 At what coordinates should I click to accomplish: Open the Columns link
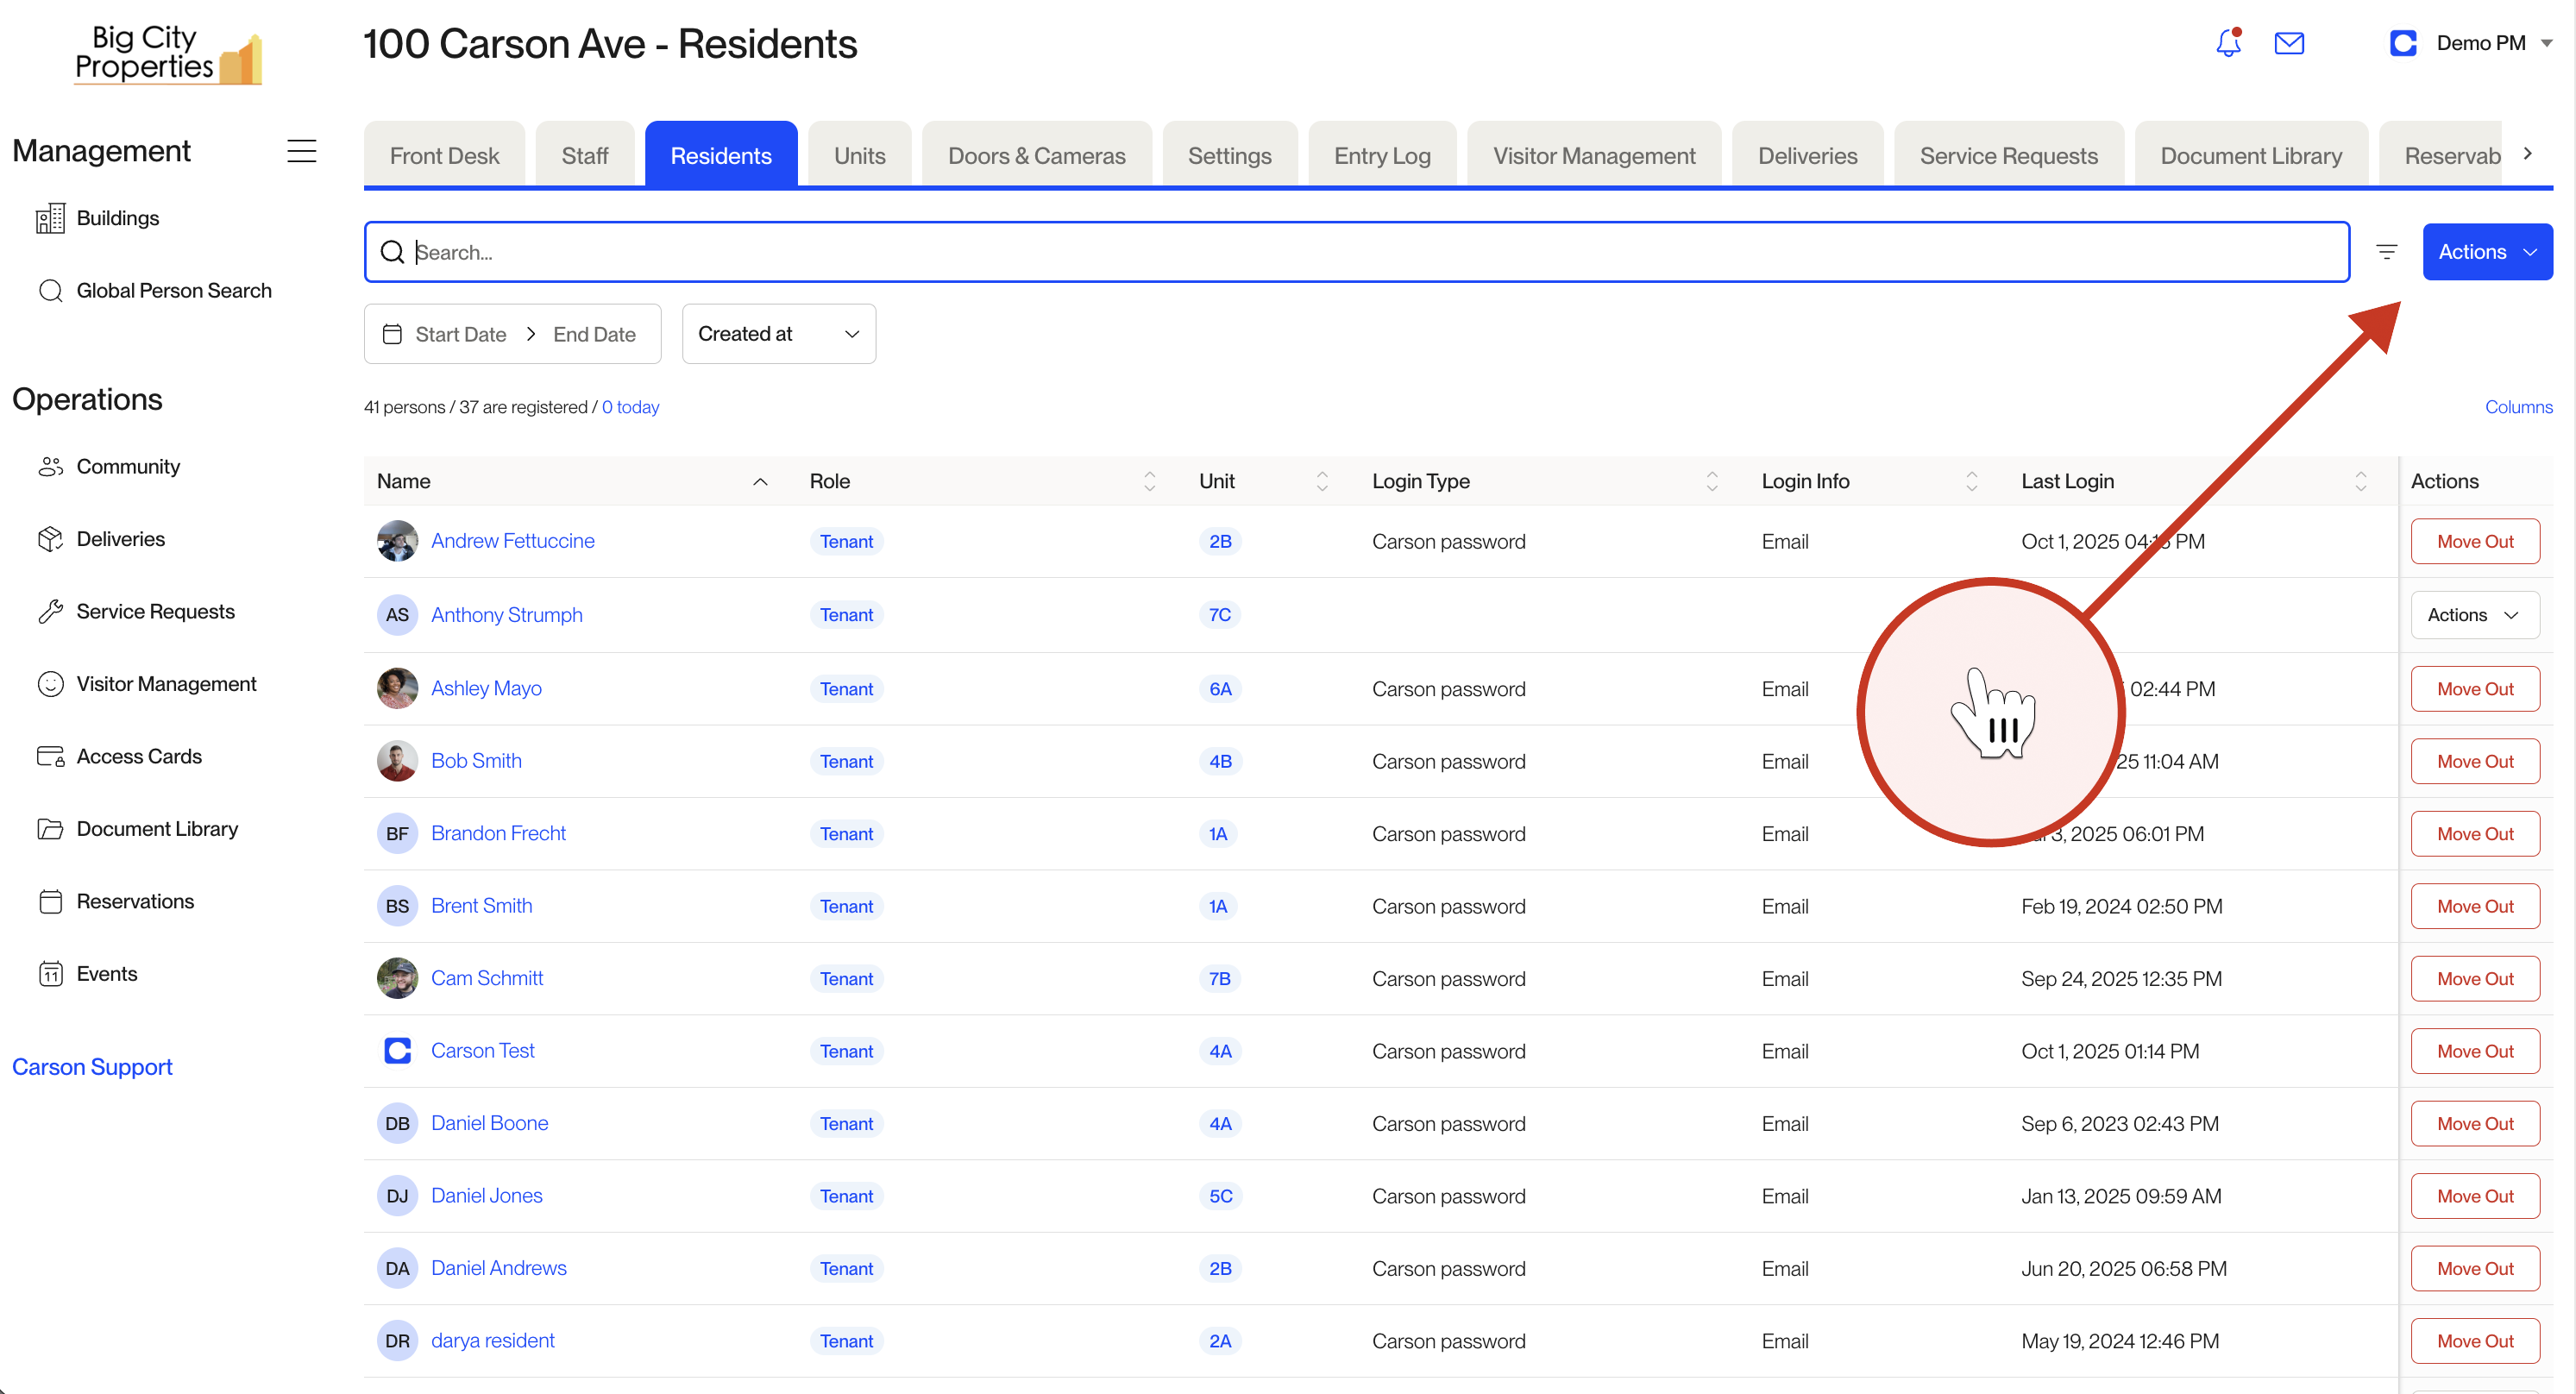[x=2518, y=407]
